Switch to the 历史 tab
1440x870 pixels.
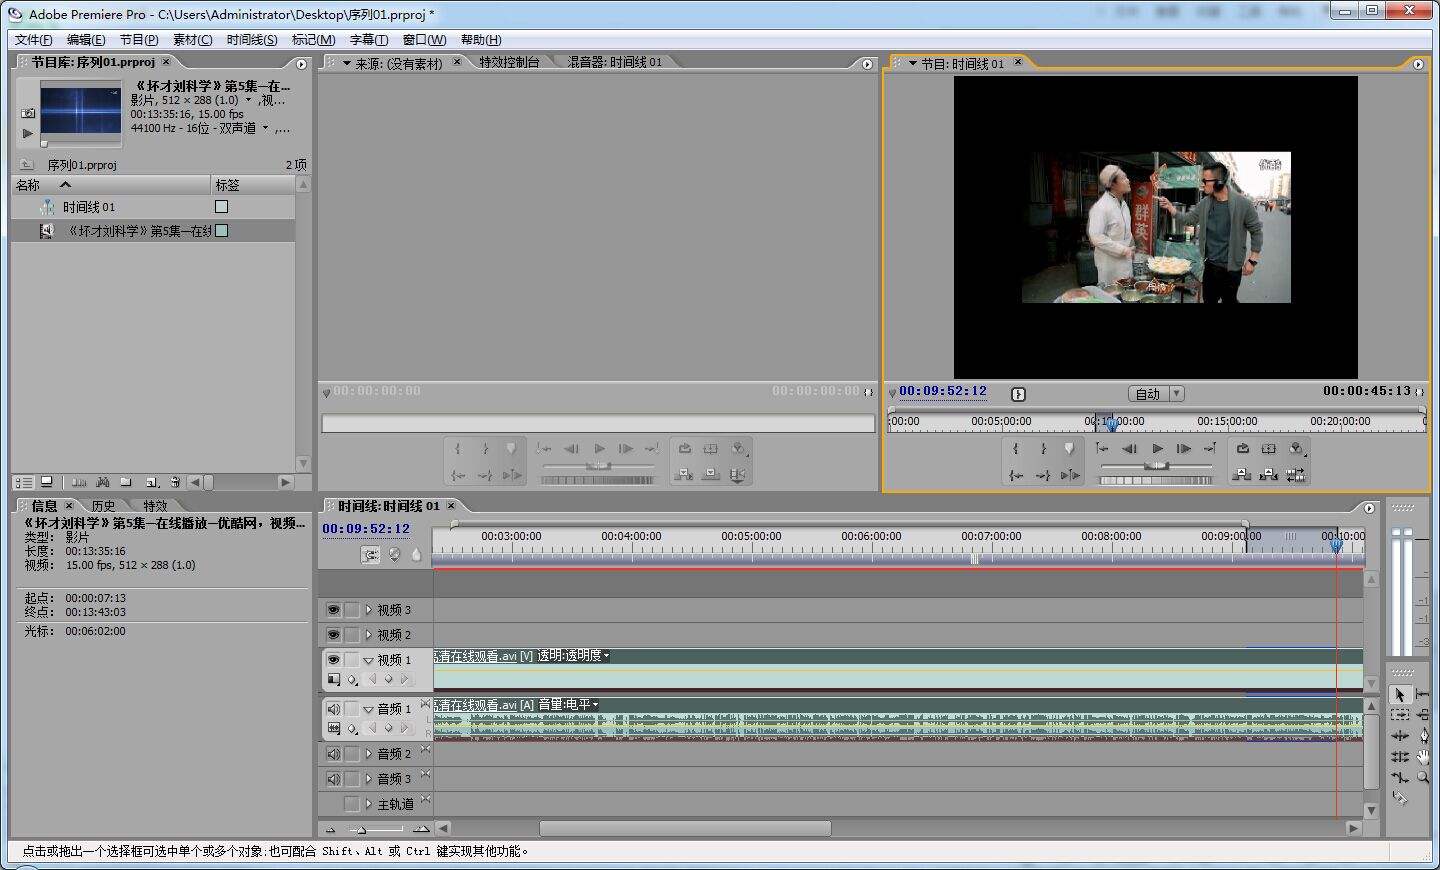point(103,506)
